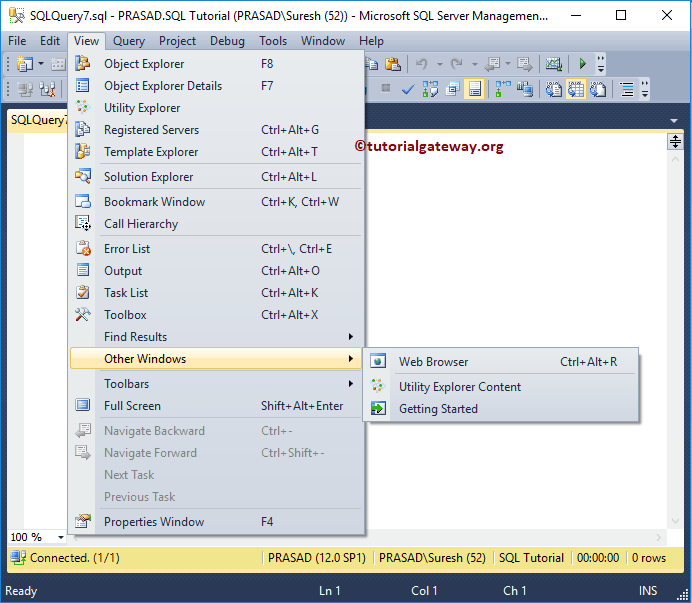Open SQL editor toolbar overflow options
Image resolution: width=692 pixels, height=603 pixels.
tap(645, 89)
